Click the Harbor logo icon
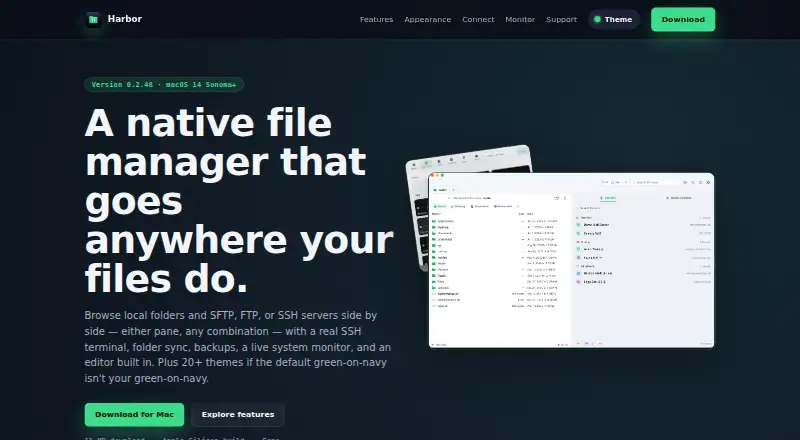Screen dimensions: 800x440 coord(93,19)
